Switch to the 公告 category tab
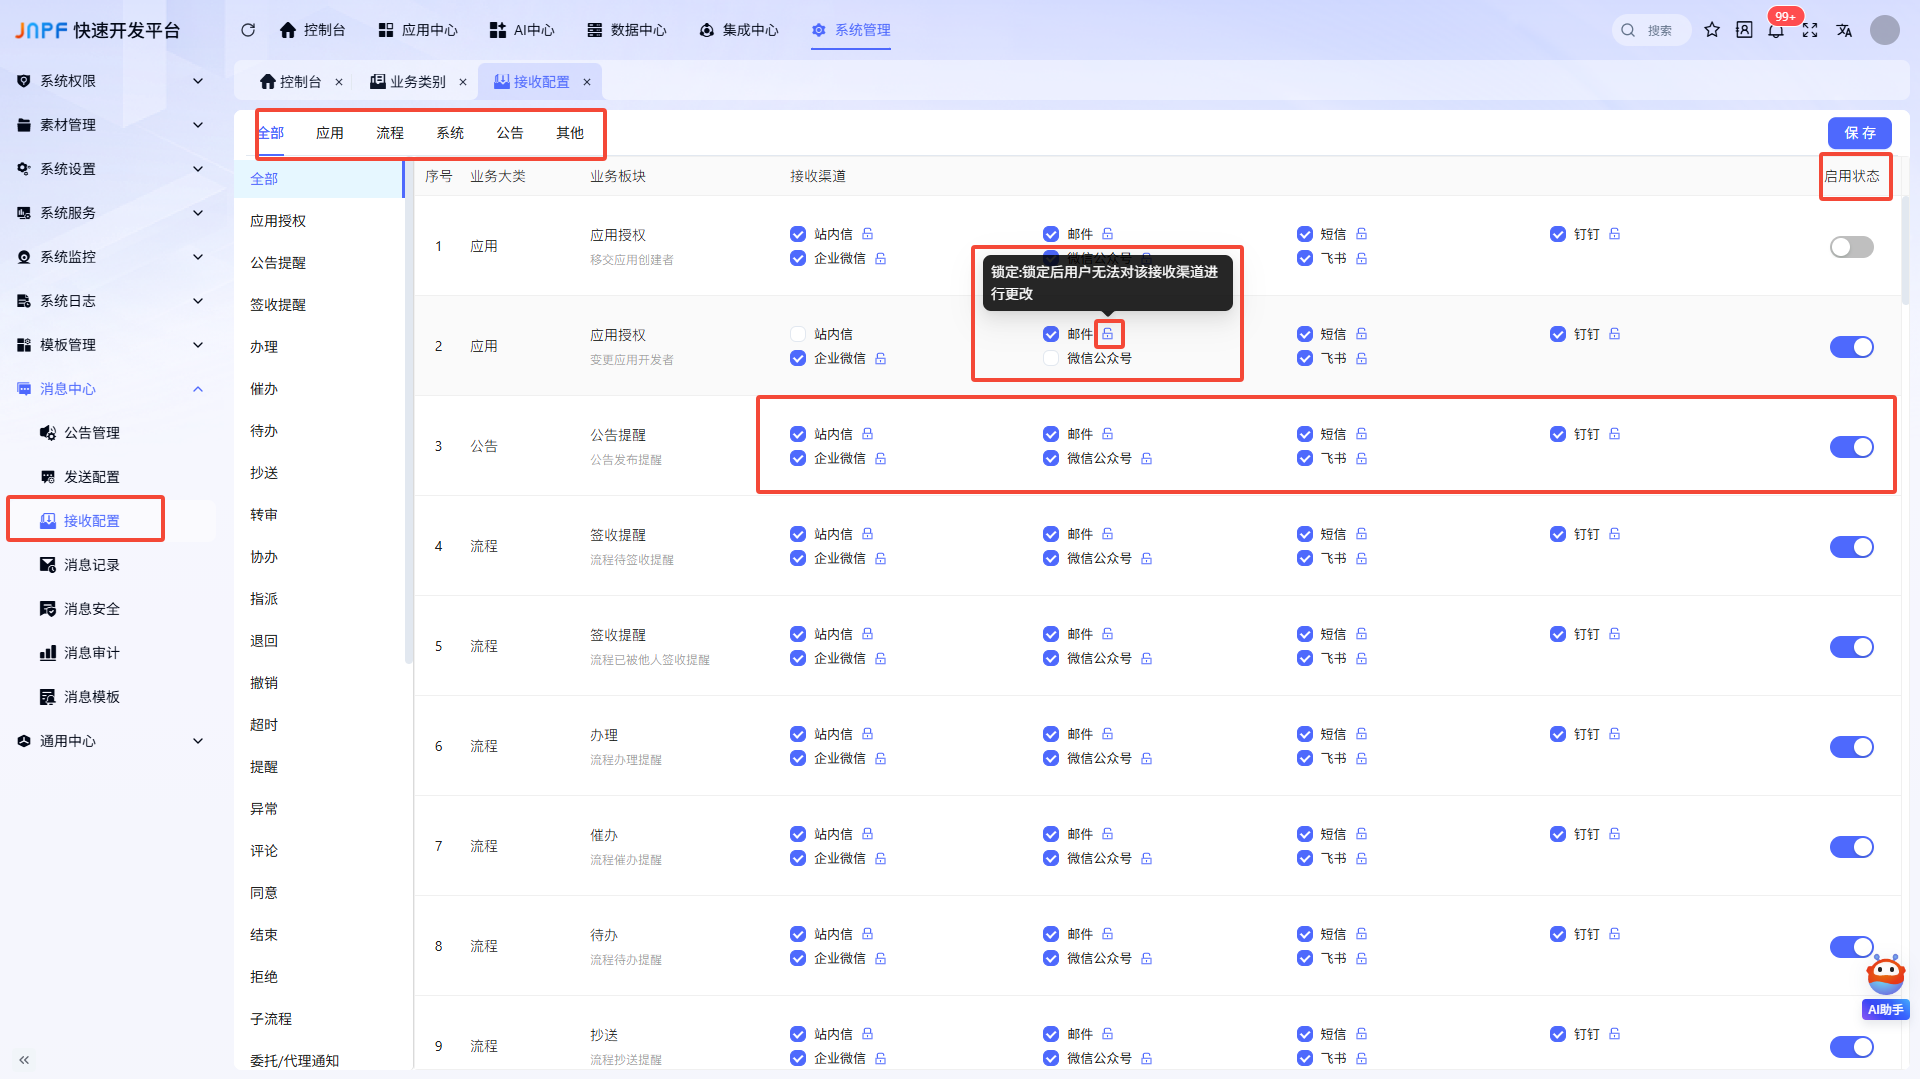 coord(510,133)
